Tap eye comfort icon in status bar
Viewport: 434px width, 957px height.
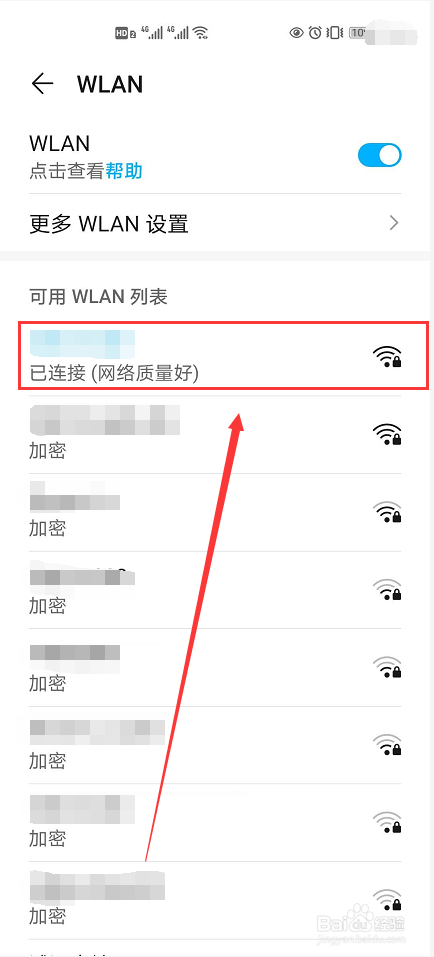click(297, 32)
